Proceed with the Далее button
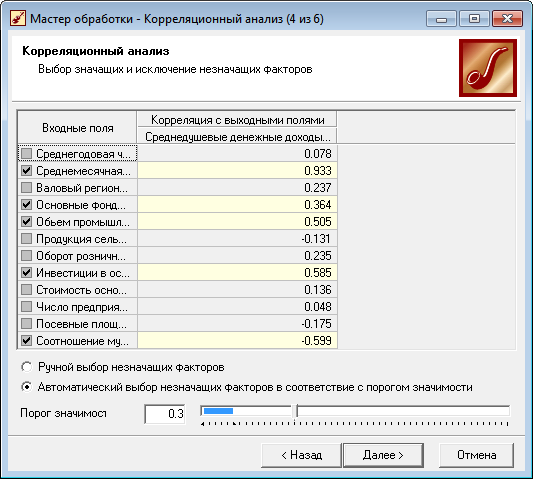 (x=383, y=455)
